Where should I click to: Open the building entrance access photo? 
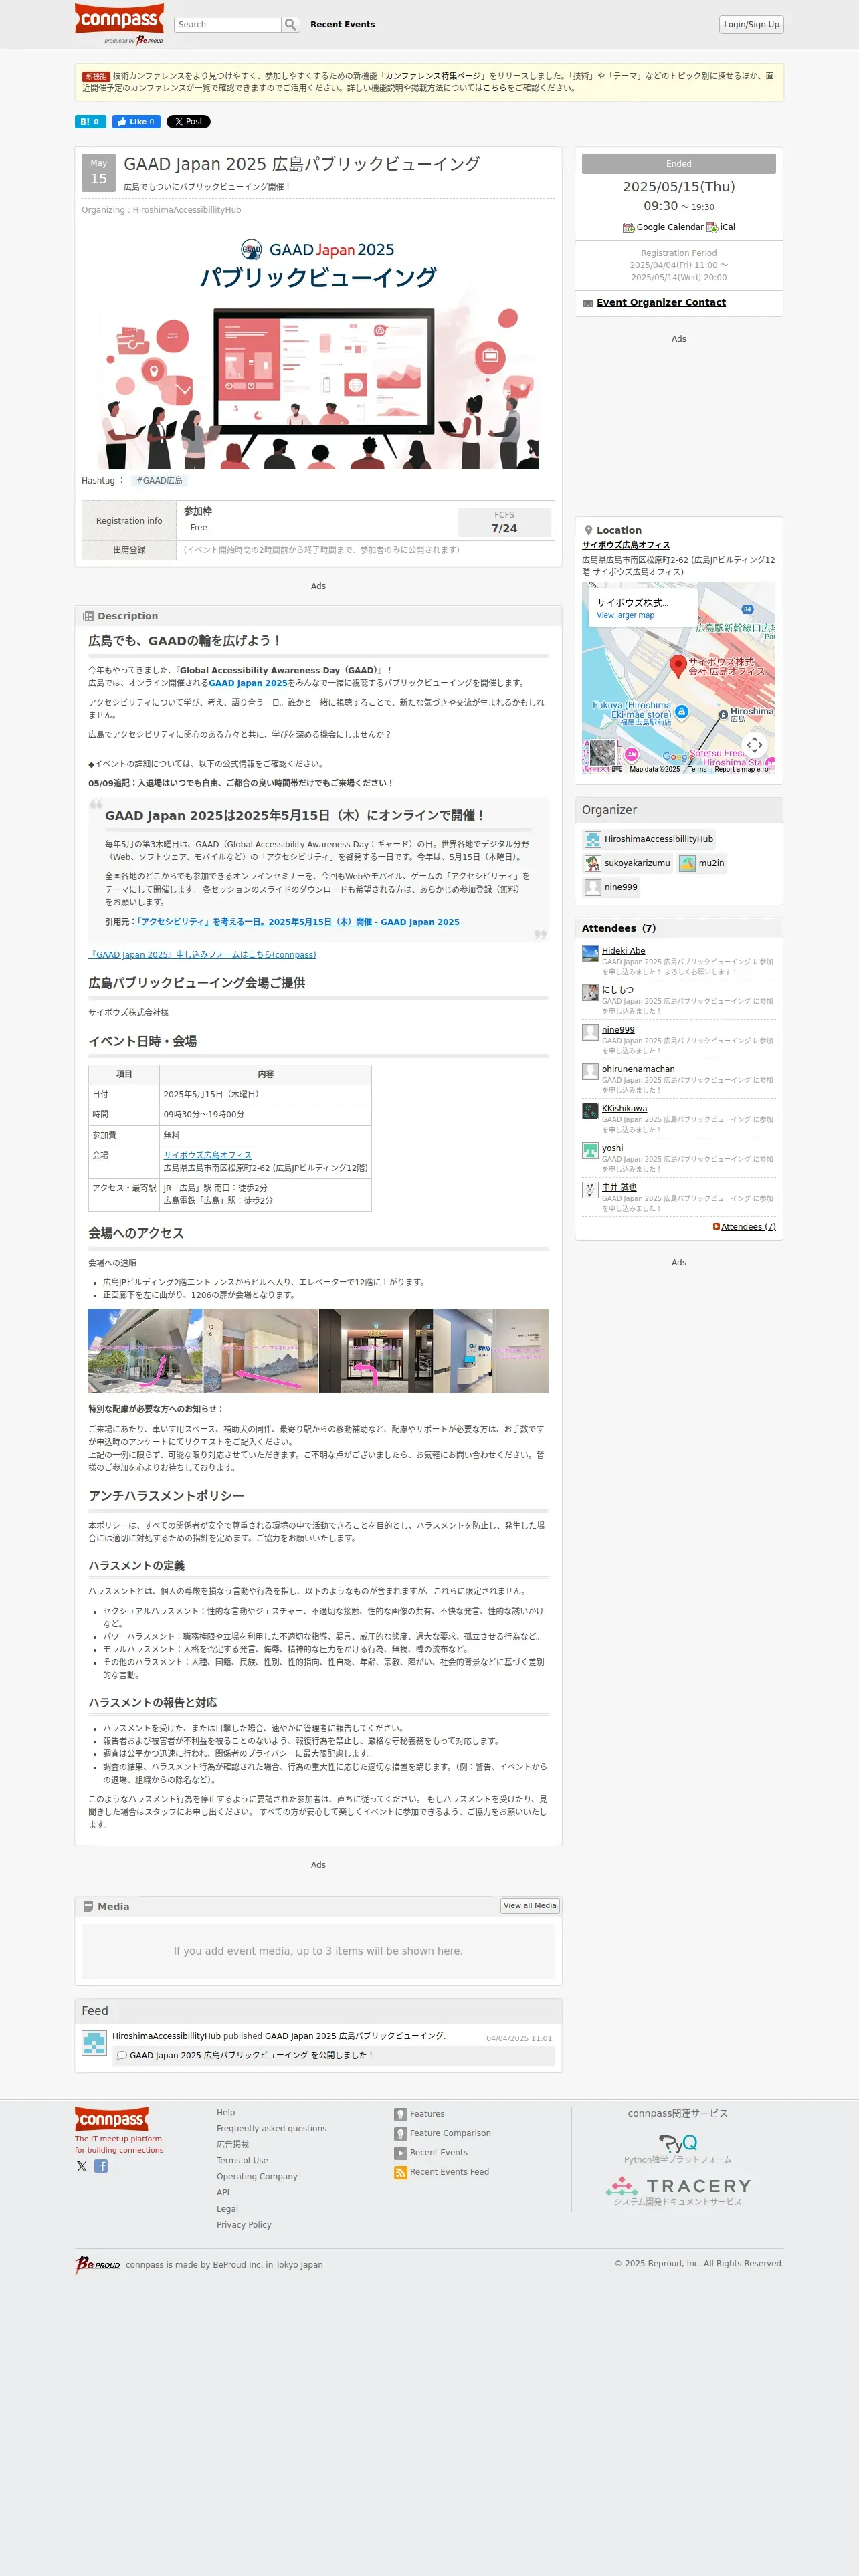[145, 1350]
